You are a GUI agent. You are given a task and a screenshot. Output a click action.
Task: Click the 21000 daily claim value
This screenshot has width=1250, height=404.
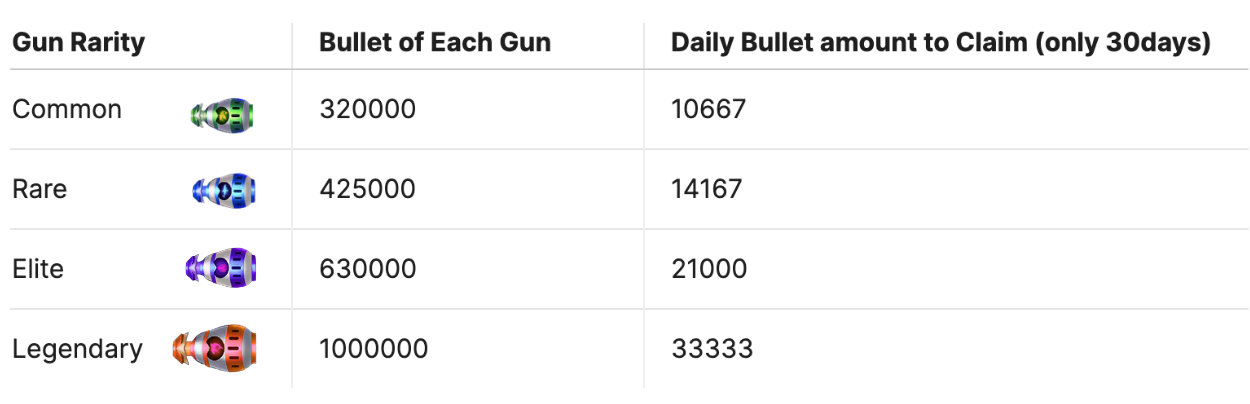point(708,268)
